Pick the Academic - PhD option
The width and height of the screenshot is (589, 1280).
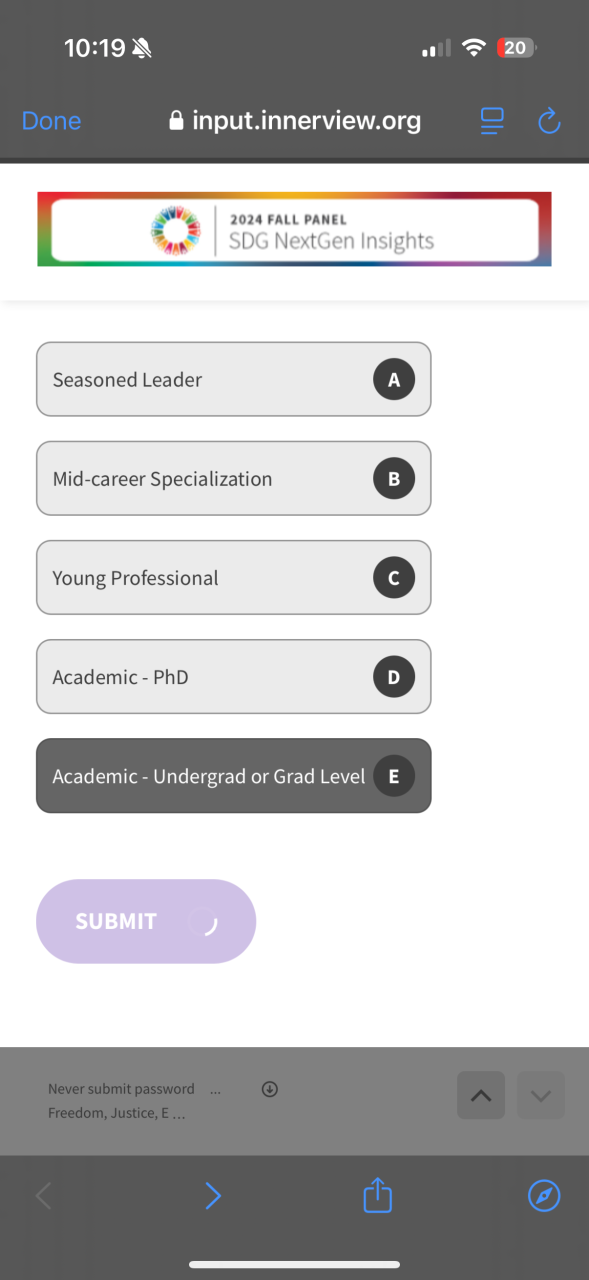[x=234, y=676]
